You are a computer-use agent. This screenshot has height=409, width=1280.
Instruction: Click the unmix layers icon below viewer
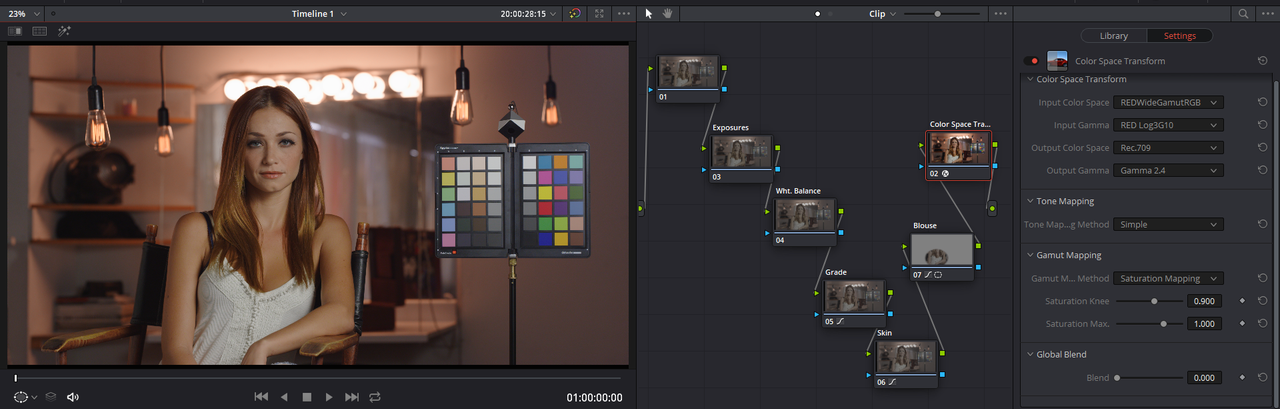click(x=51, y=397)
